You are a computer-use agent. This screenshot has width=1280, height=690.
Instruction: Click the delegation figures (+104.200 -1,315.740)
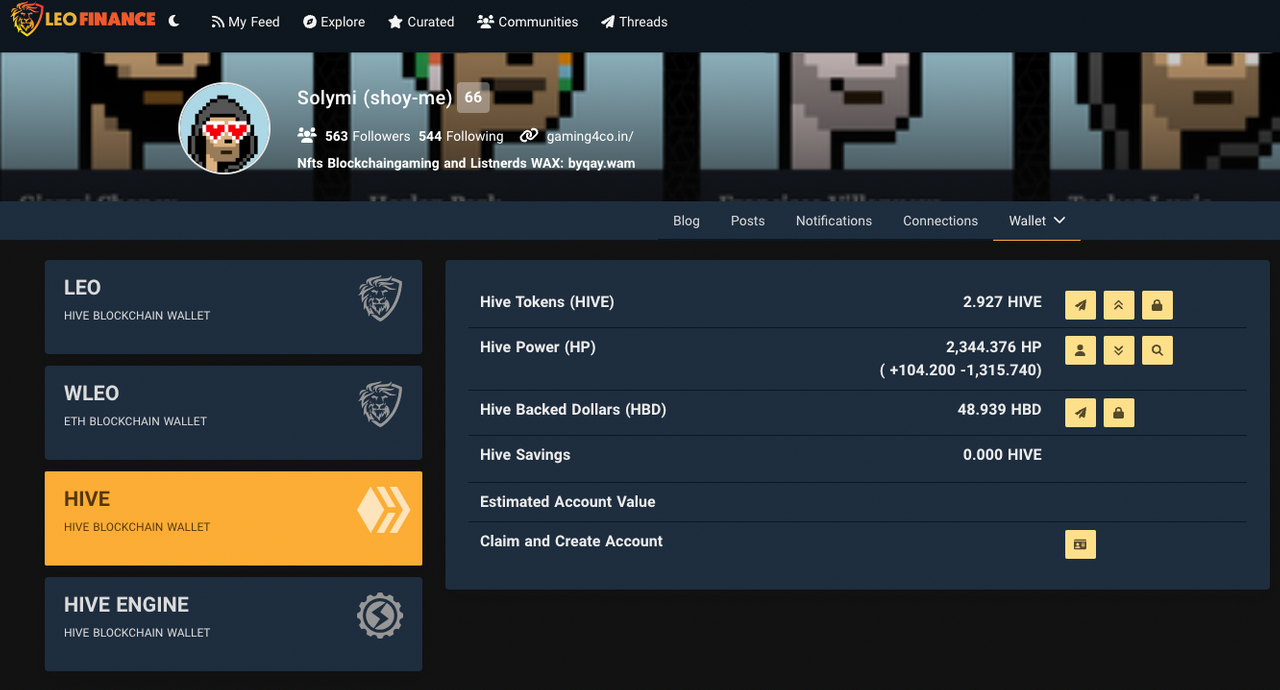961,370
